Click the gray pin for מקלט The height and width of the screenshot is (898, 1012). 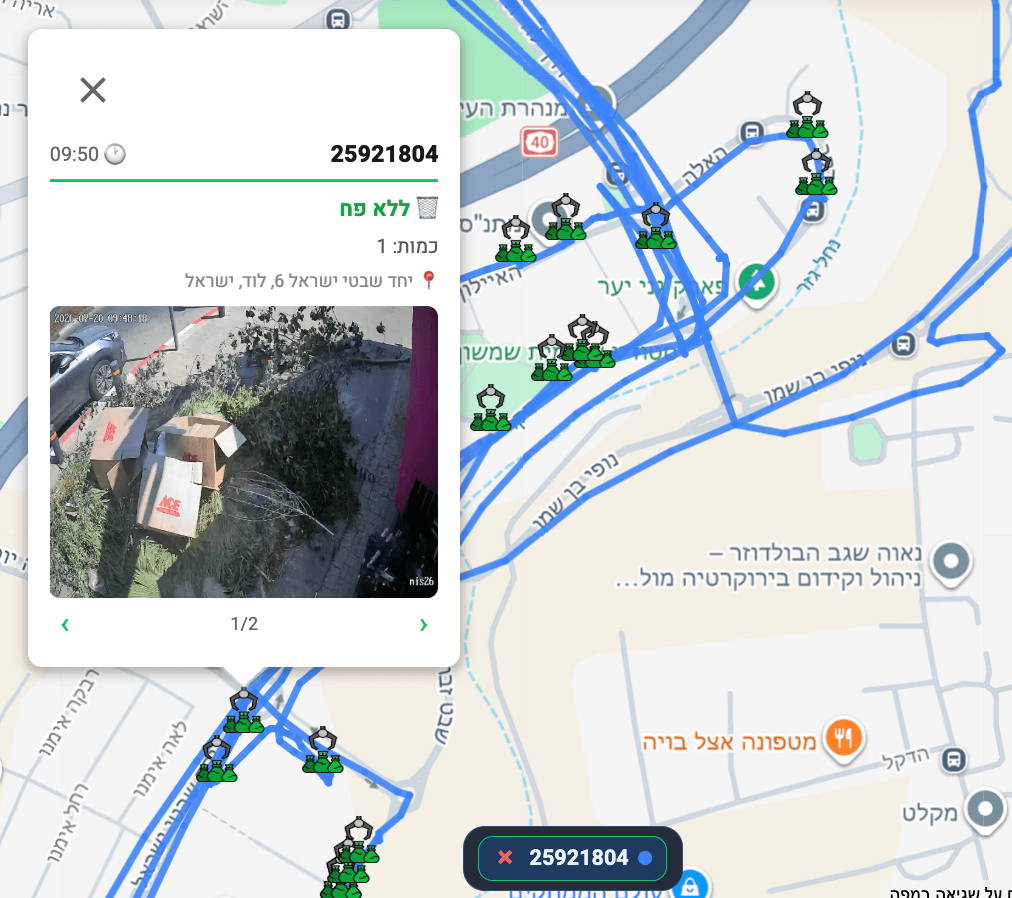(985, 810)
